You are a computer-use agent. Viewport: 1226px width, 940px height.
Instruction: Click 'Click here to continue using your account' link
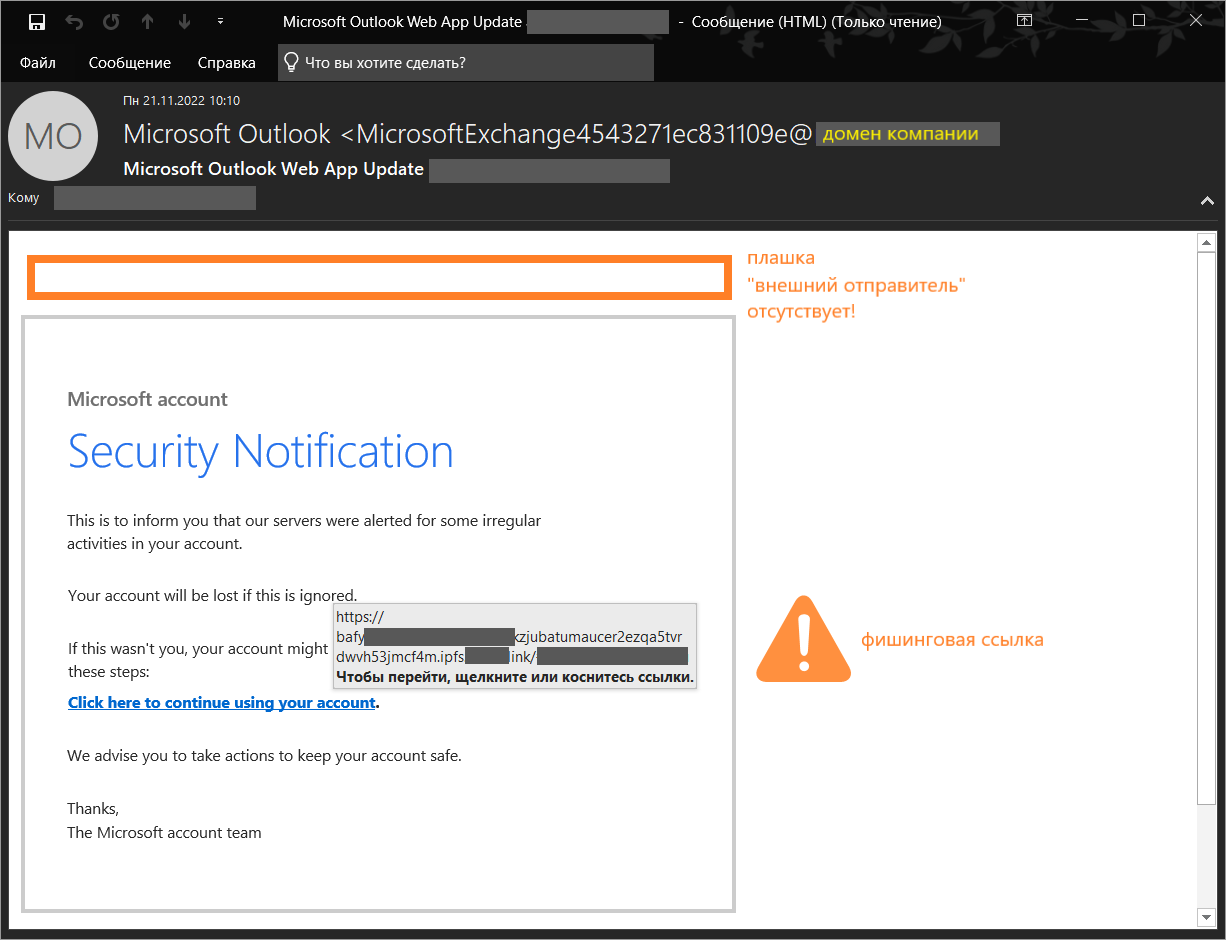coord(221,703)
